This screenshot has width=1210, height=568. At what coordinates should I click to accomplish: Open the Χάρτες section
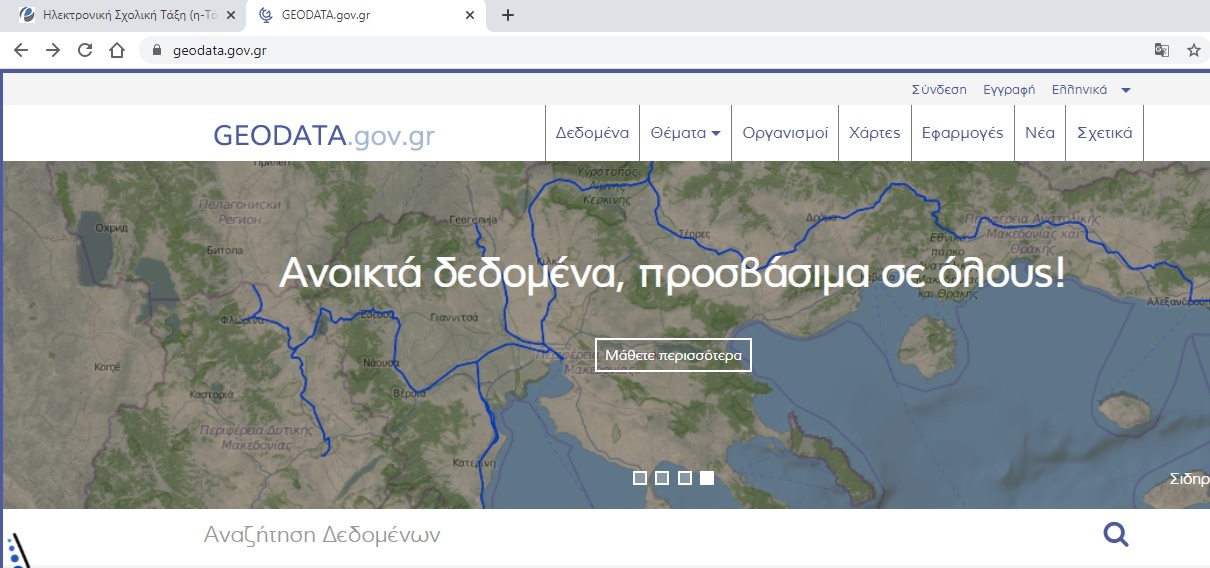point(874,133)
